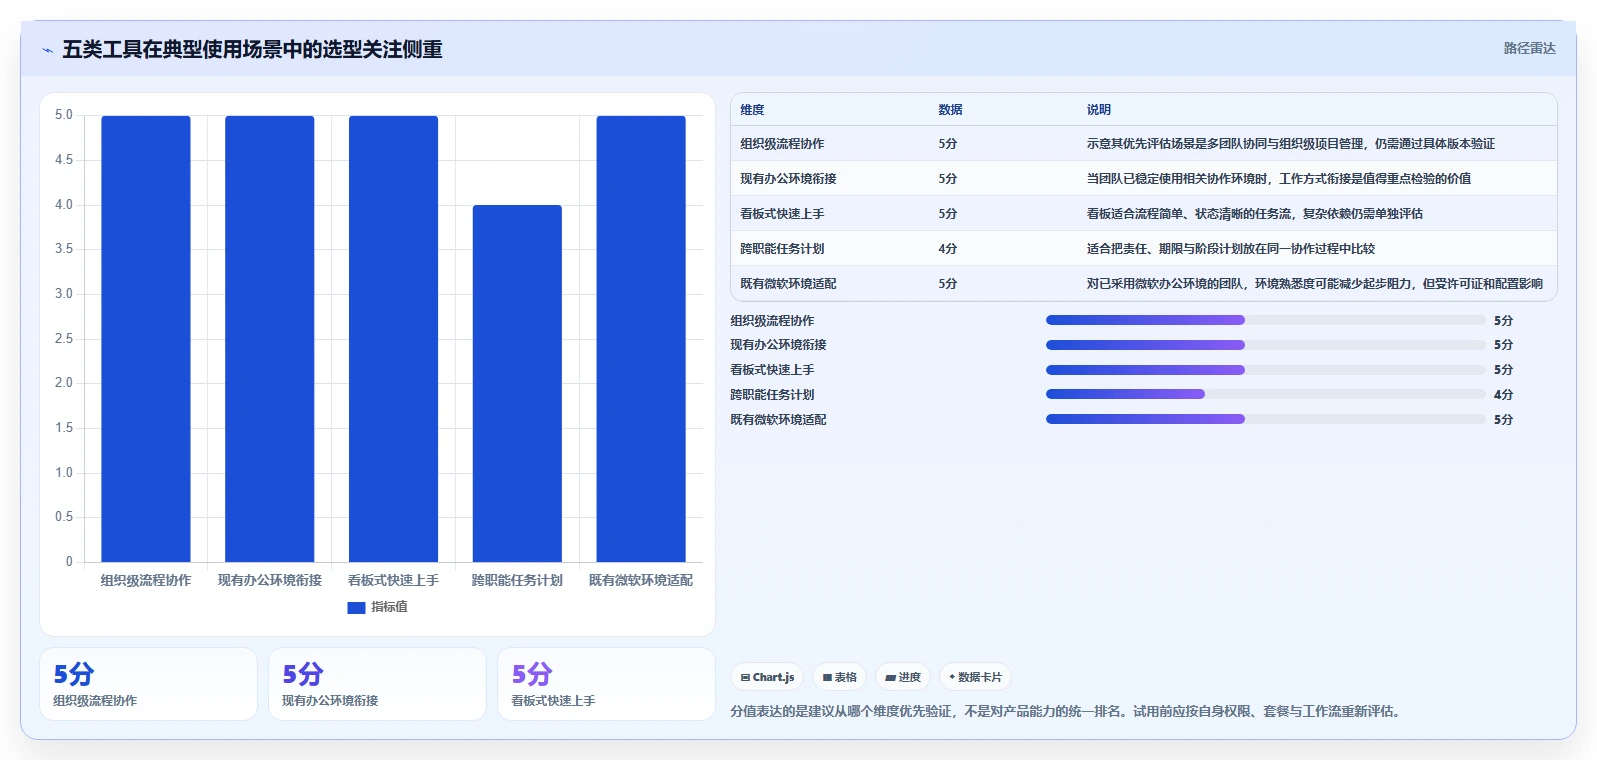The image size is (1597, 760).
Task: Click the 数据 column header
Action: pyautogui.click(x=950, y=110)
